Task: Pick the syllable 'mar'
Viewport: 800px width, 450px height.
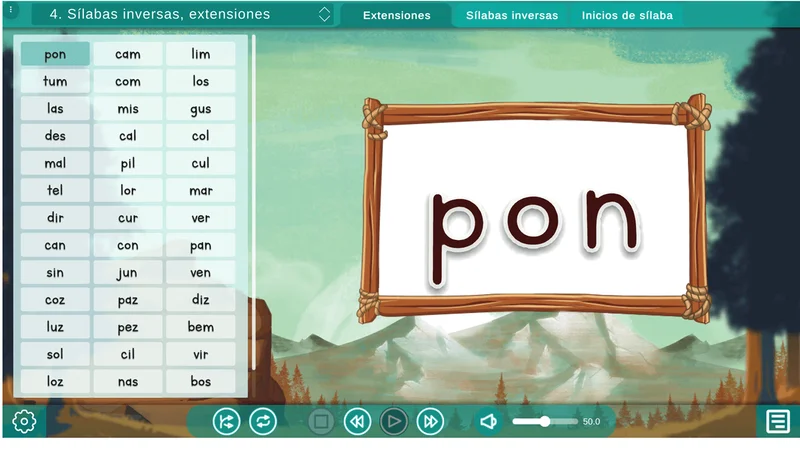Action: coord(201,190)
